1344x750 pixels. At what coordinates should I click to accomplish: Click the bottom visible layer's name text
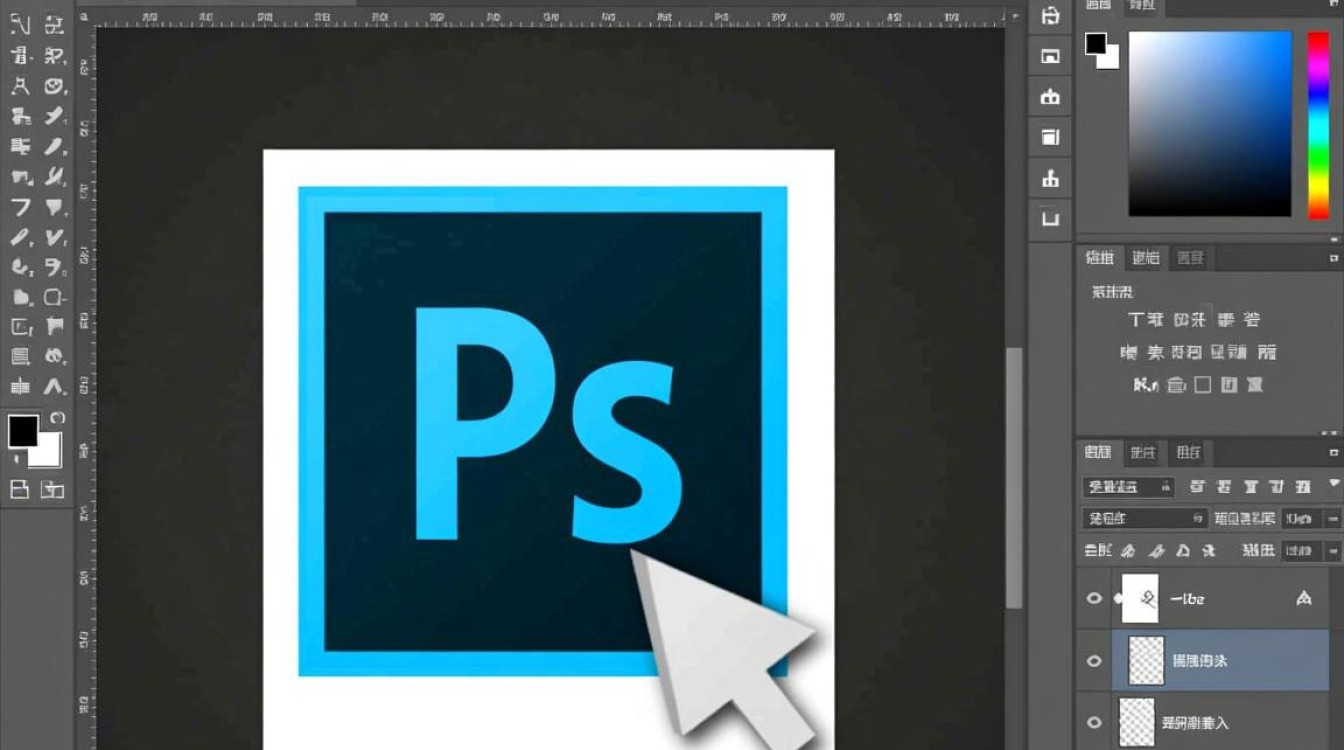click(1195, 722)
